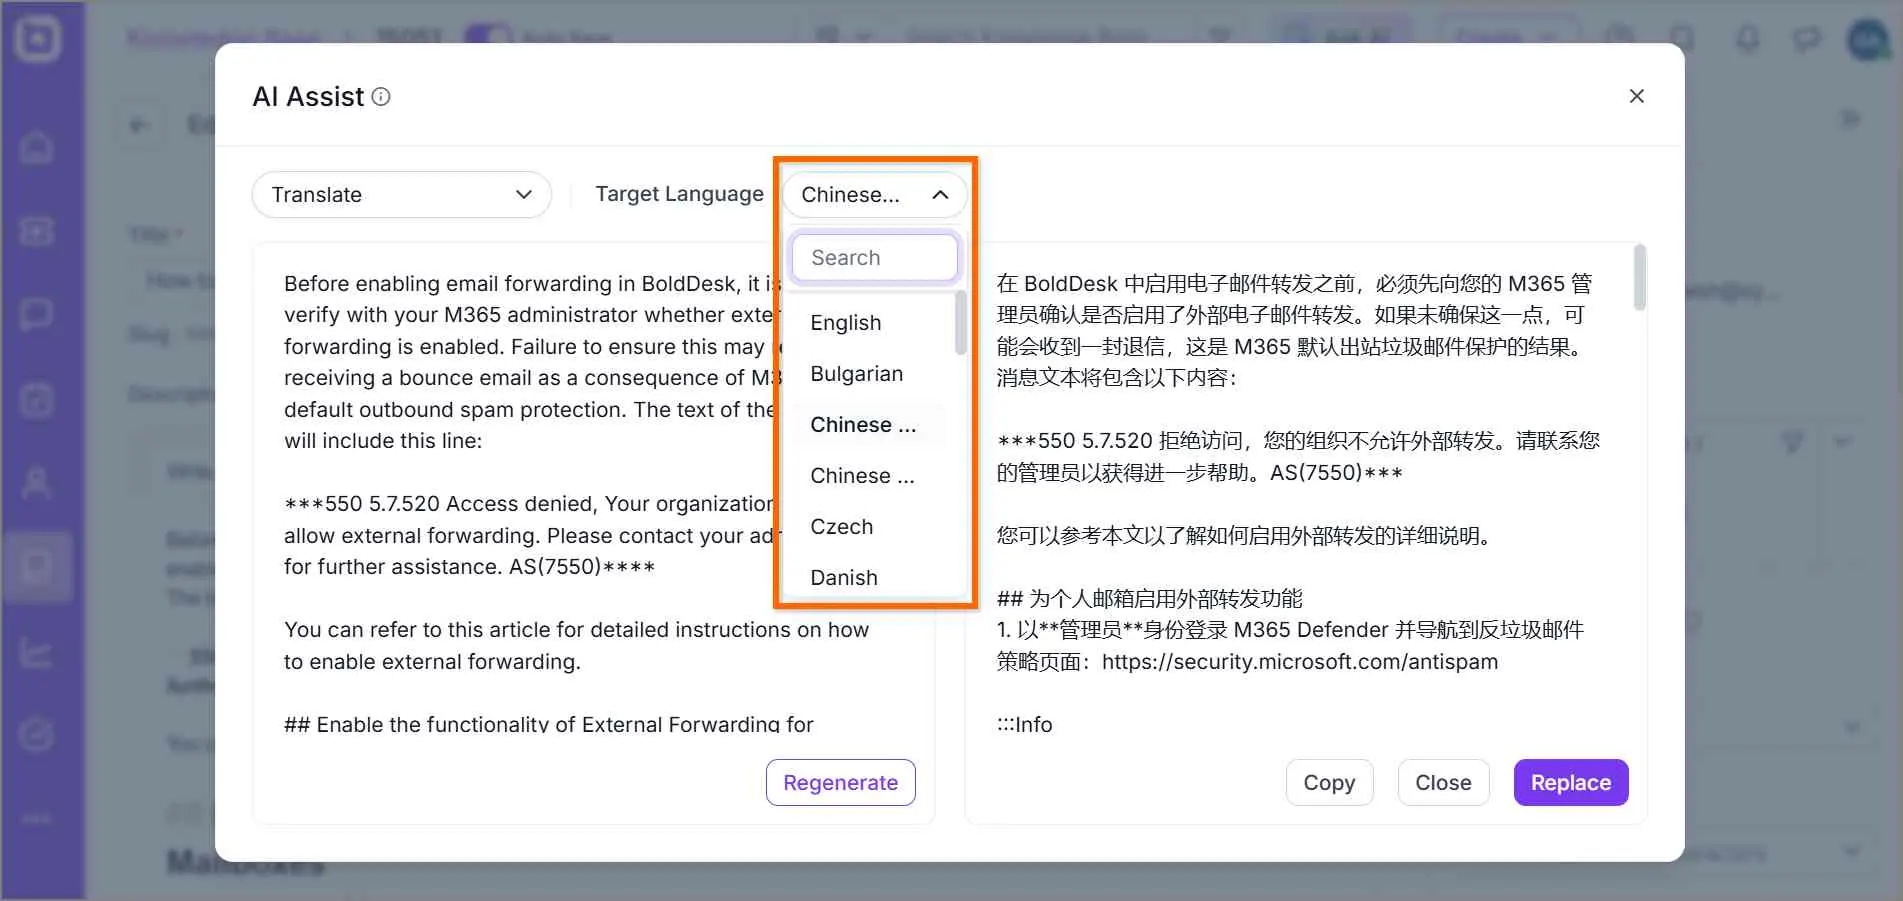Click the more dots icon in the sidebar

37,819
